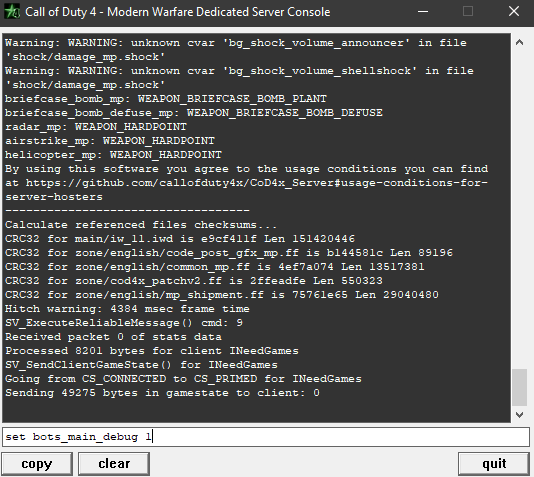Click the window title text in title bar
The width and height of the screenshot is (534, 477).
click(177, 12)
